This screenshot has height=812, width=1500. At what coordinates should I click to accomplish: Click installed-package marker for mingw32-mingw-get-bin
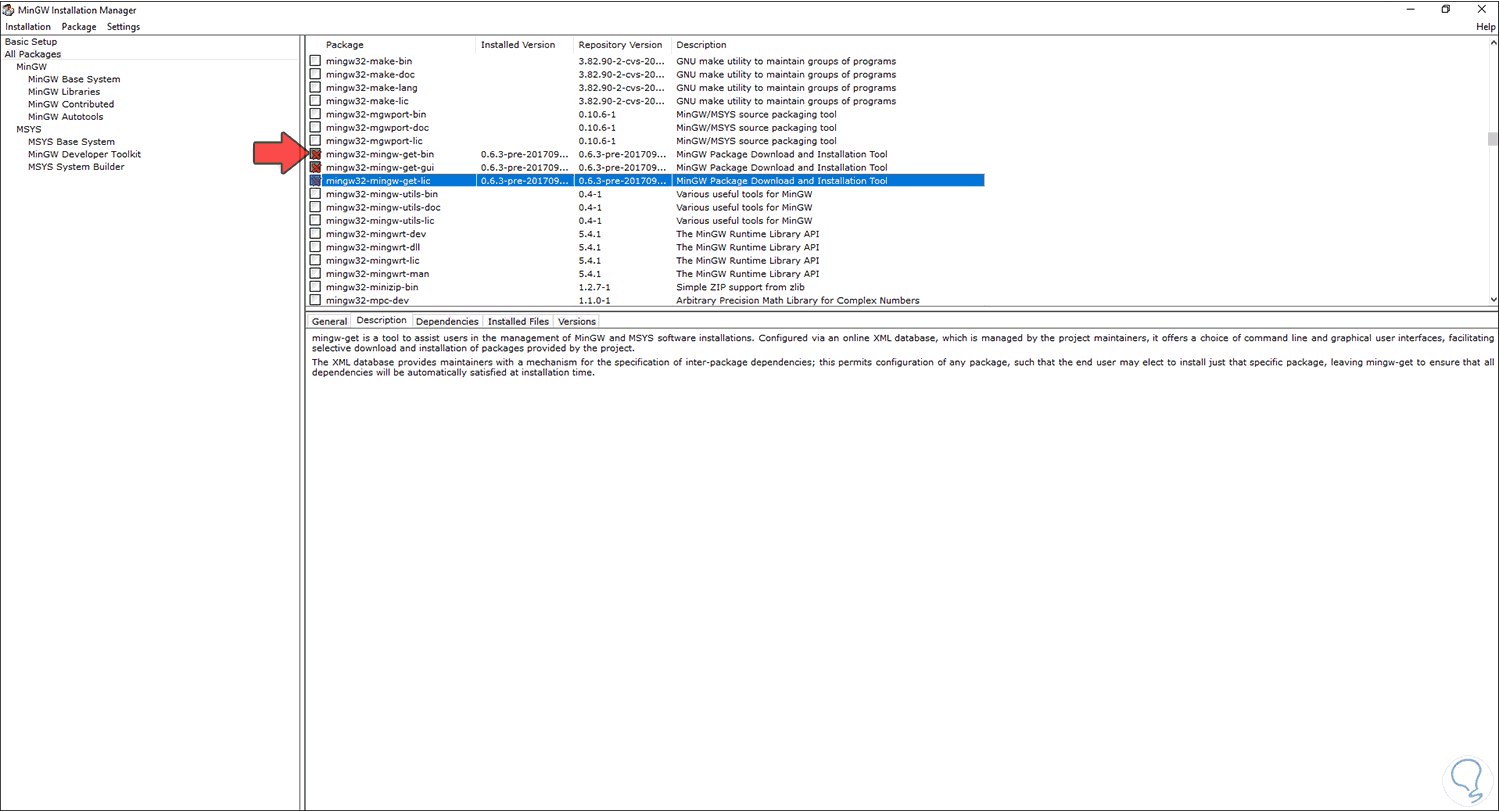coord(315,154)
